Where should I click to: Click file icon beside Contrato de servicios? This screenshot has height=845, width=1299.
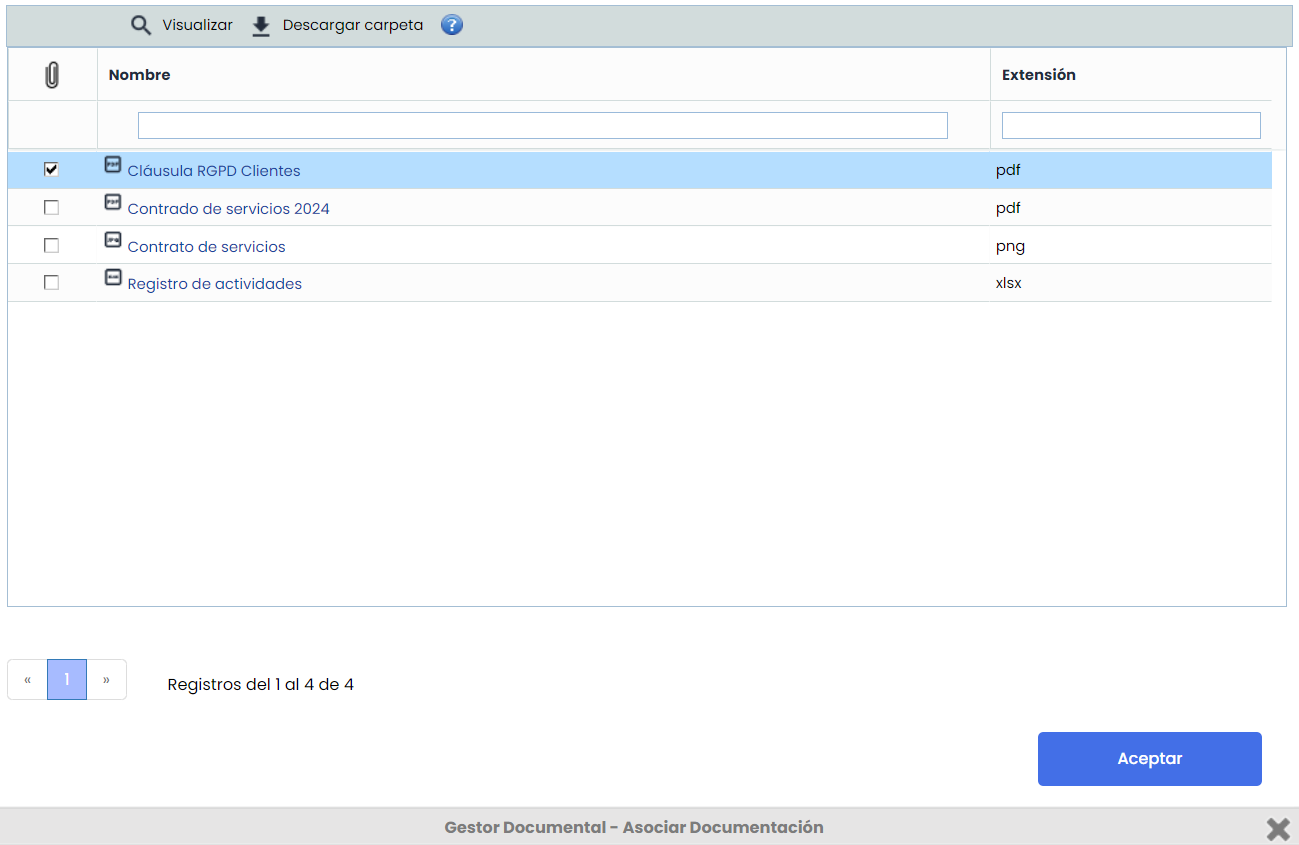tap(113, 240)
